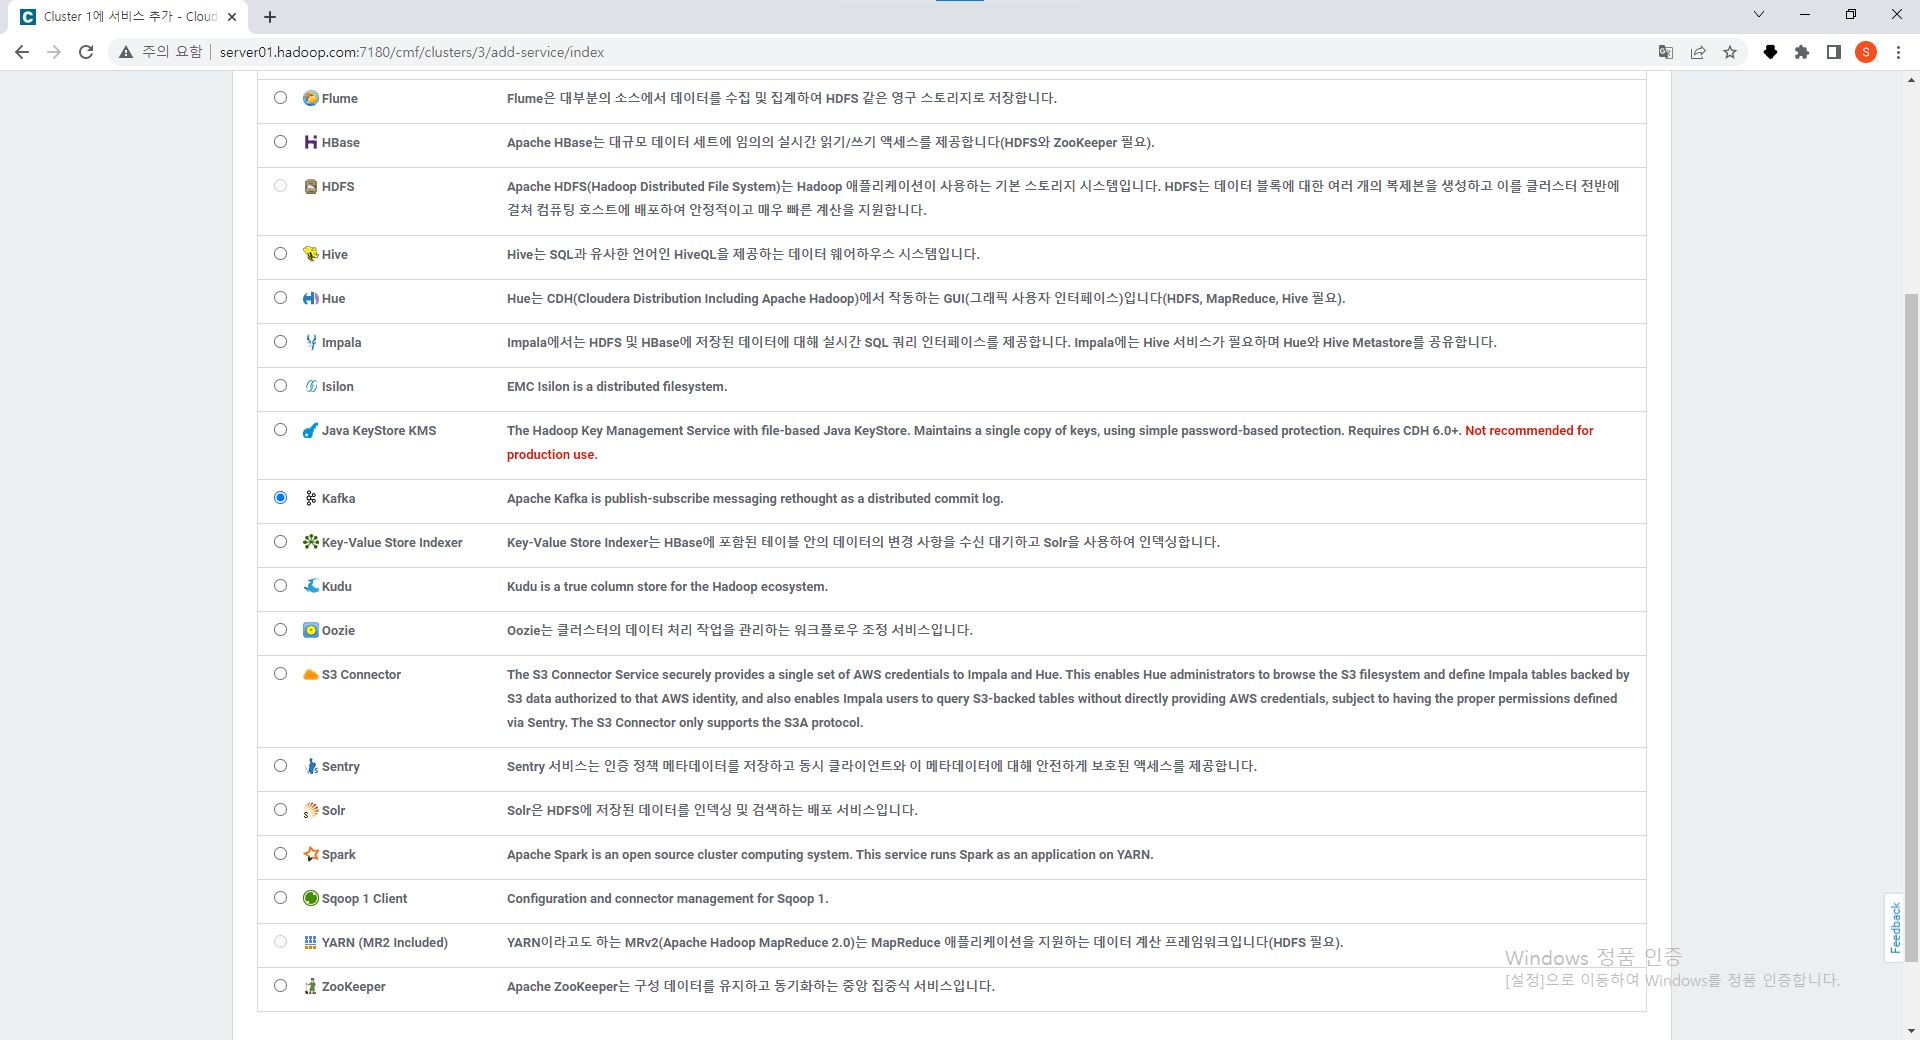The width and height of the screenshot is (1920, 1040).
Task: Select the Oozie radio button
Action: click(x=280, y=630)
